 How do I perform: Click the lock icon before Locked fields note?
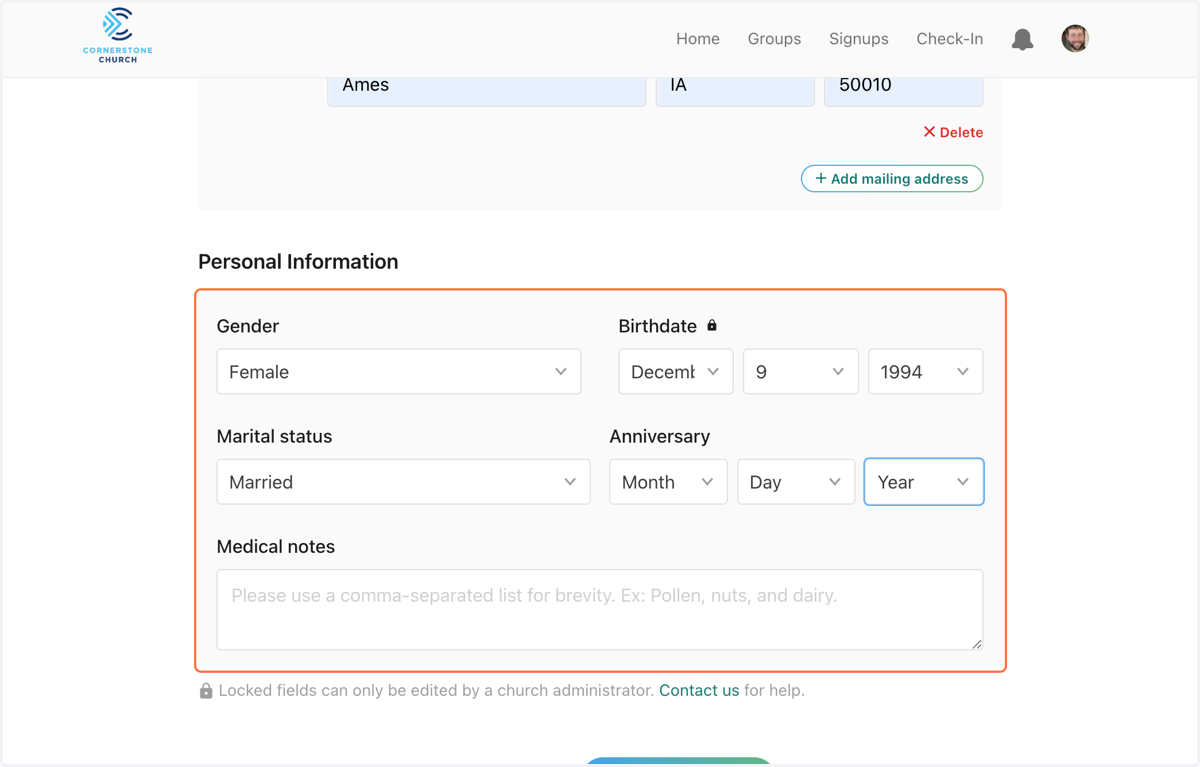tap(206, 691)
